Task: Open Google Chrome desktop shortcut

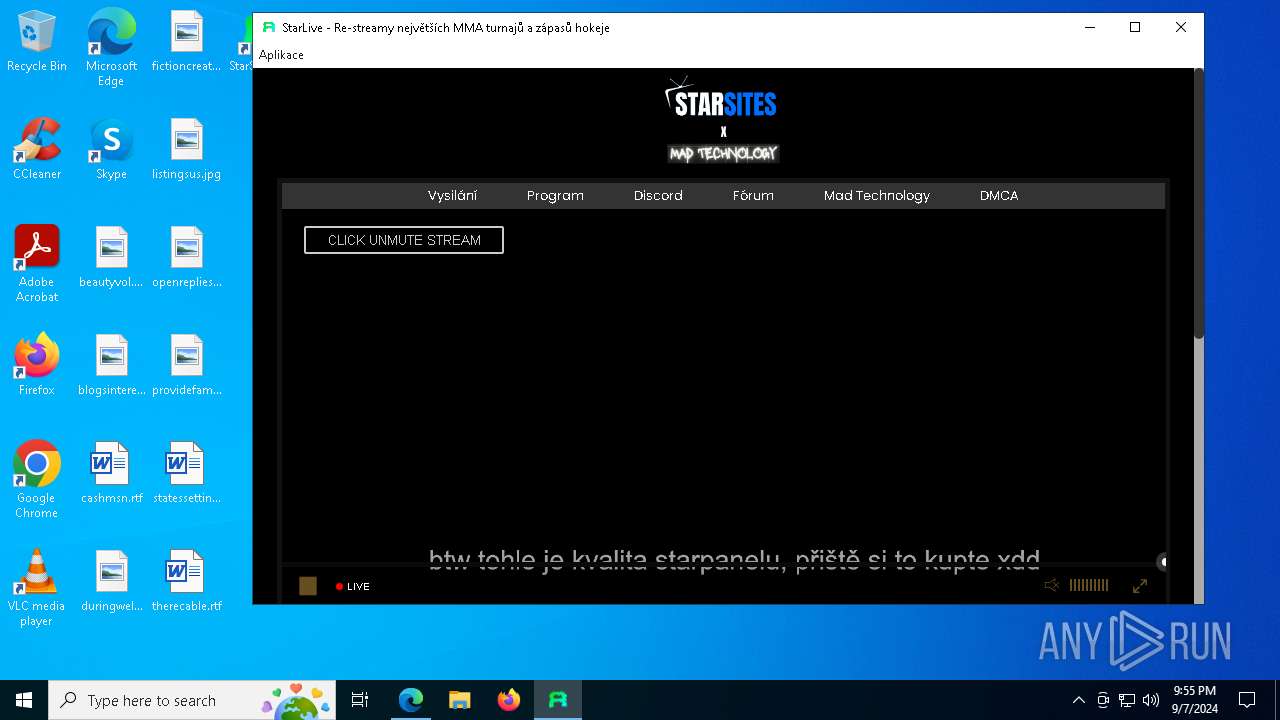Action: [37, 480]
